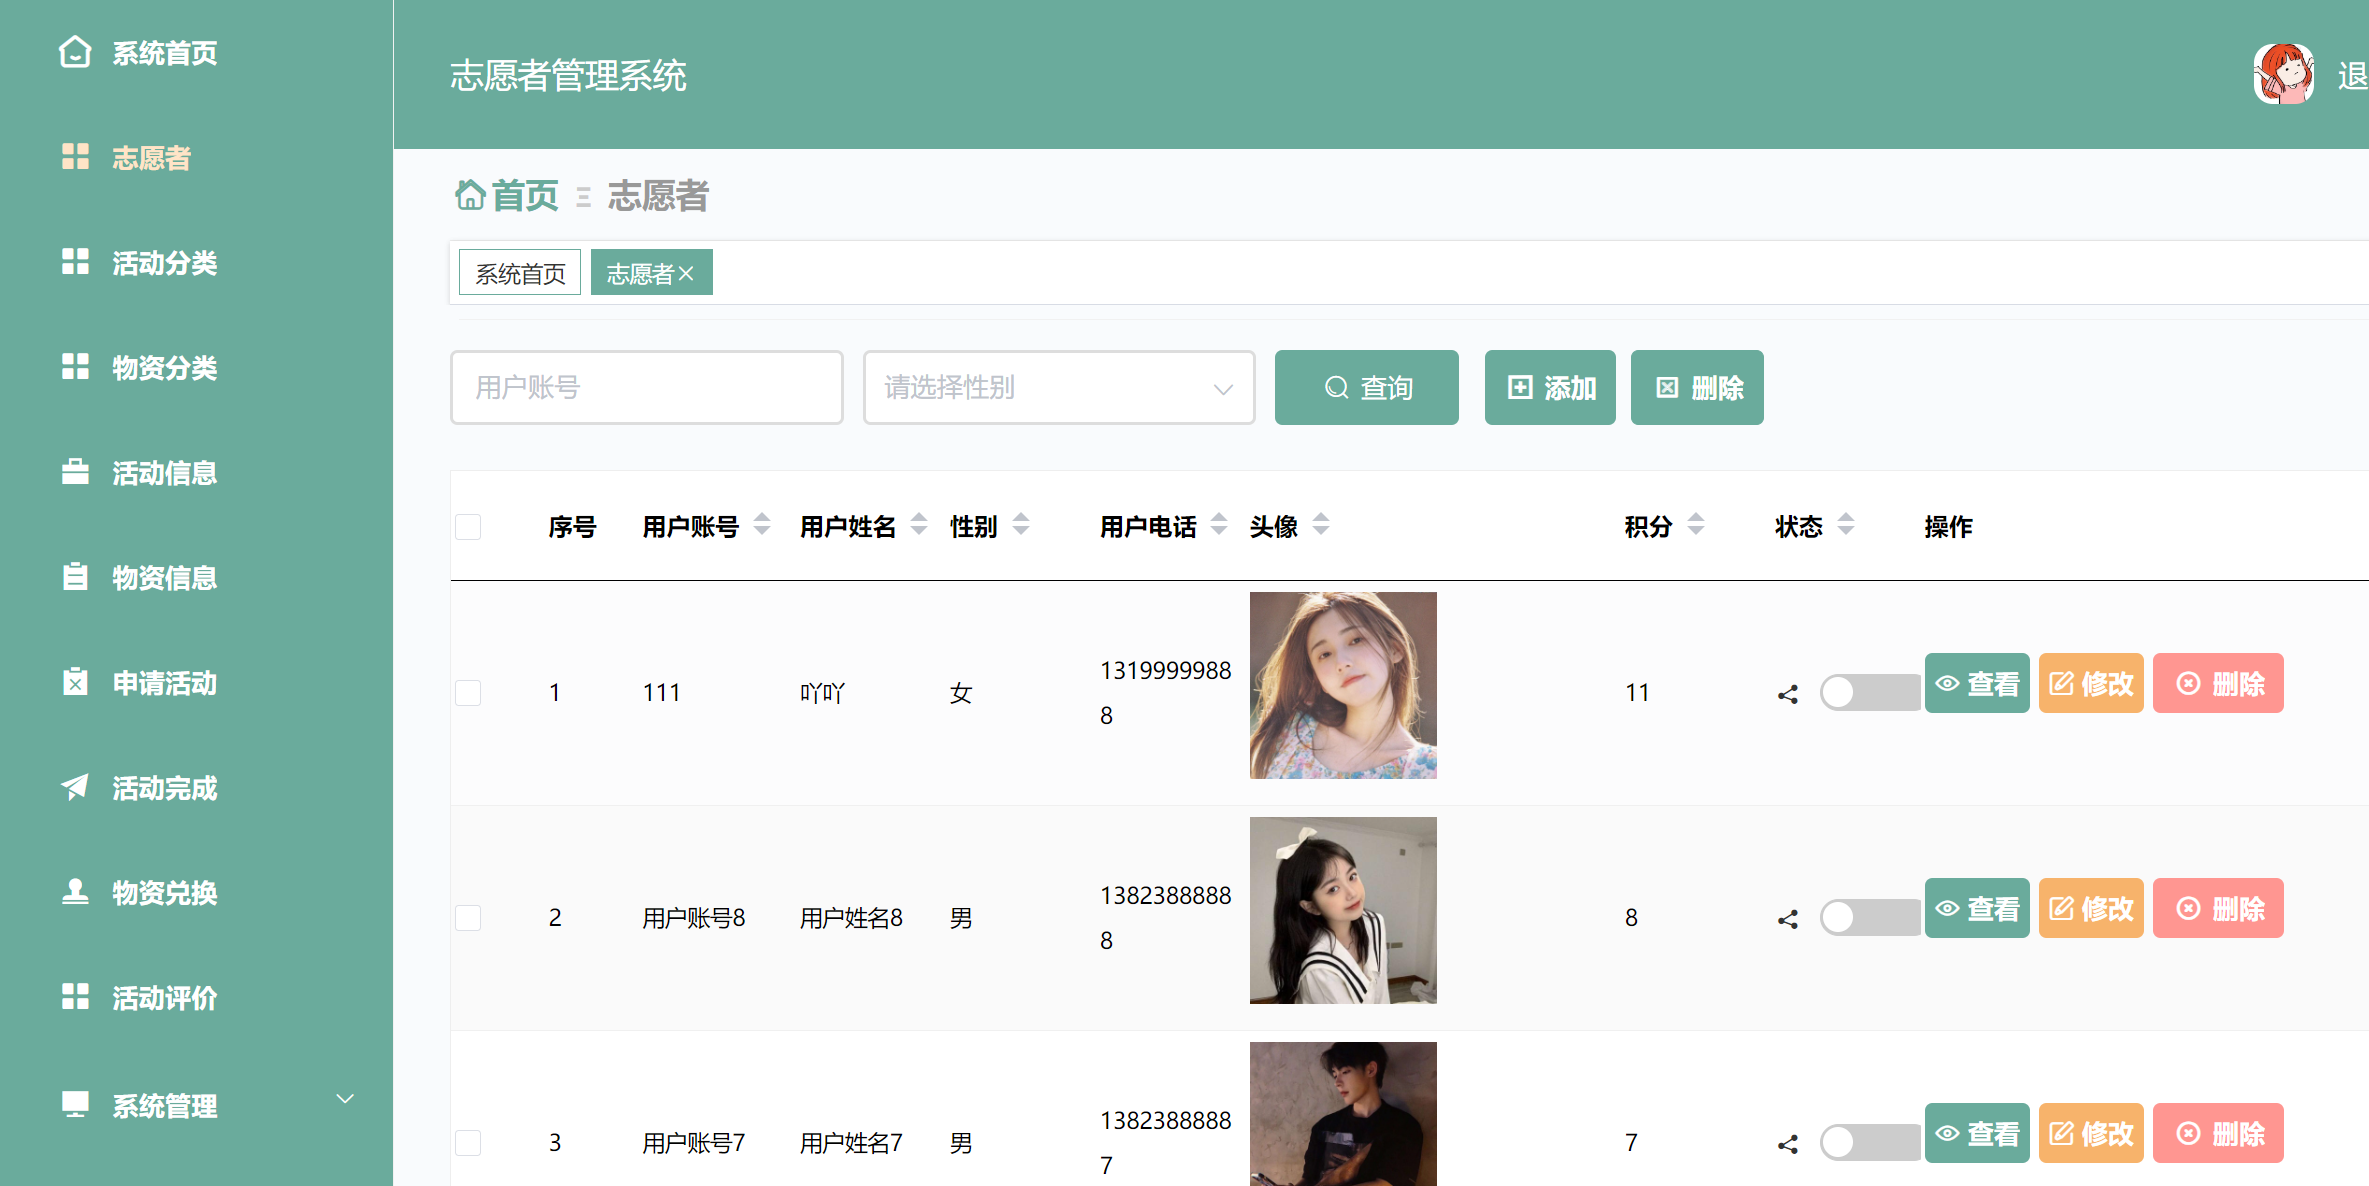2369x1186 pixels.
Task: Click the user account input field
Action: tap(646, 387)
